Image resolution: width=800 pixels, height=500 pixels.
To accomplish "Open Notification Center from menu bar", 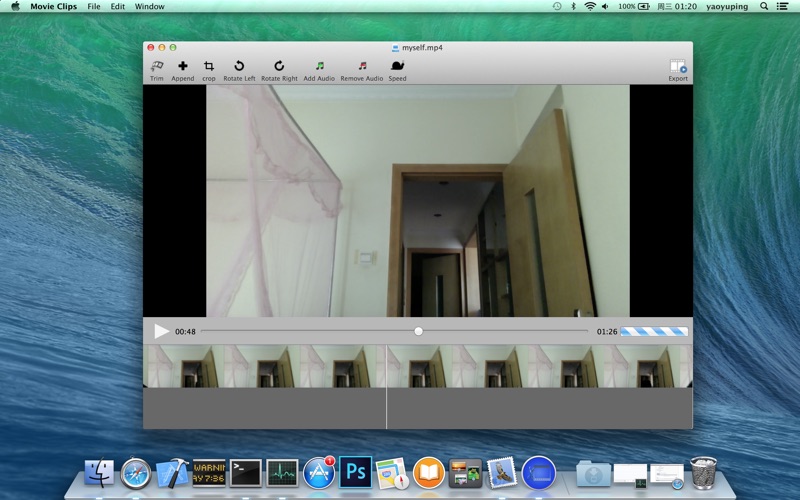I will coord(782,6).
